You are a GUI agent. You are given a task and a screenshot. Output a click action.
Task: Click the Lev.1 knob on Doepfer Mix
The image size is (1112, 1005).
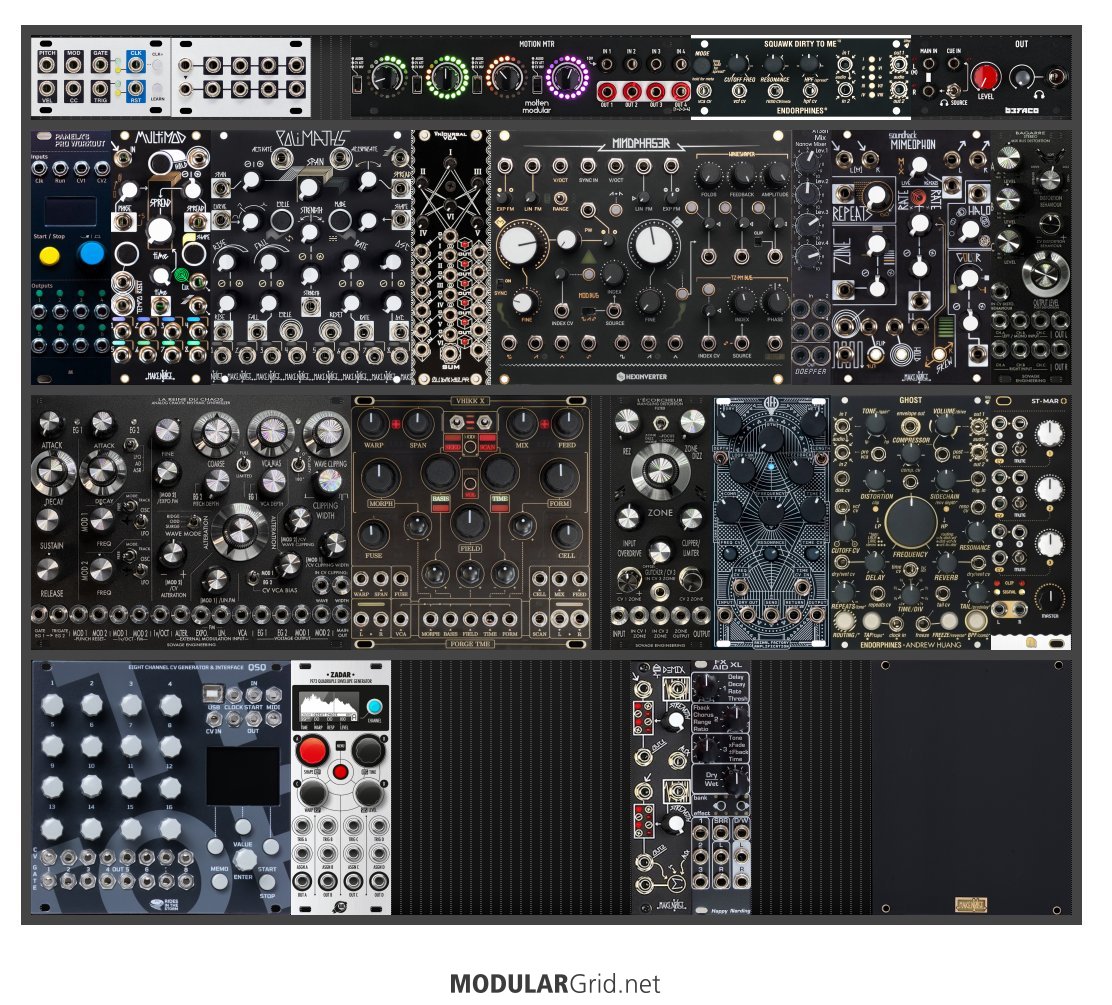[806, 164]
